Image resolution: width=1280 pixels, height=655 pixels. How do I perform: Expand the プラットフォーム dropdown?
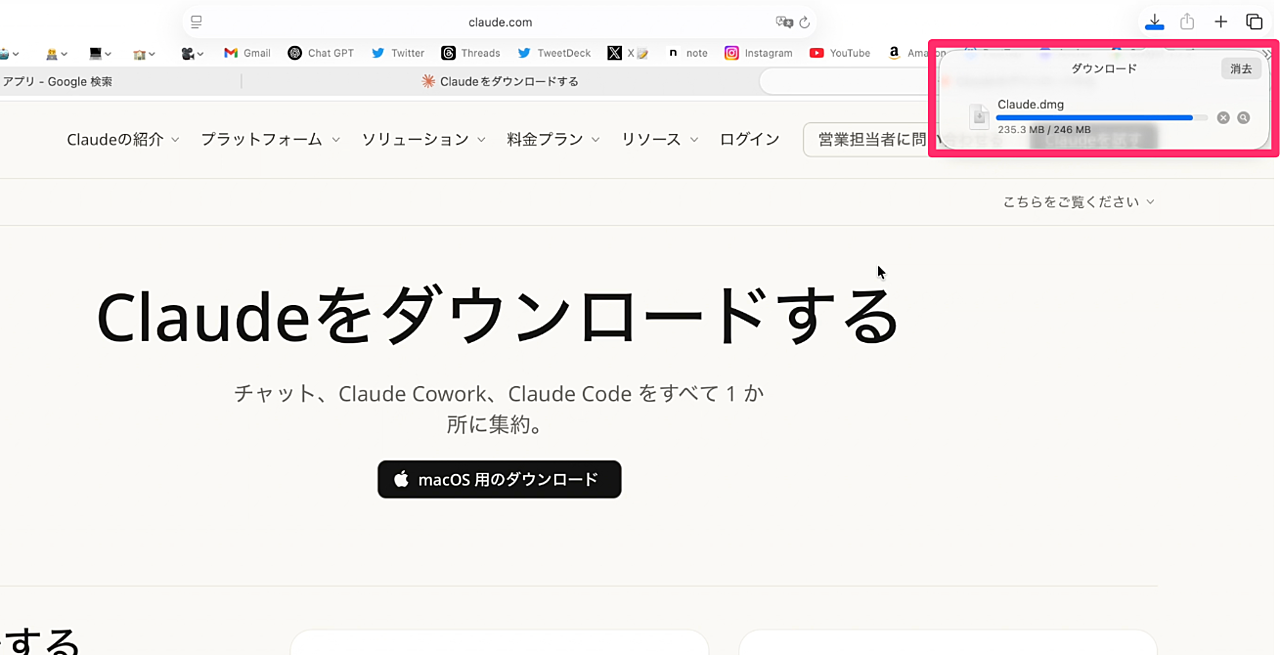click(270, 140)
